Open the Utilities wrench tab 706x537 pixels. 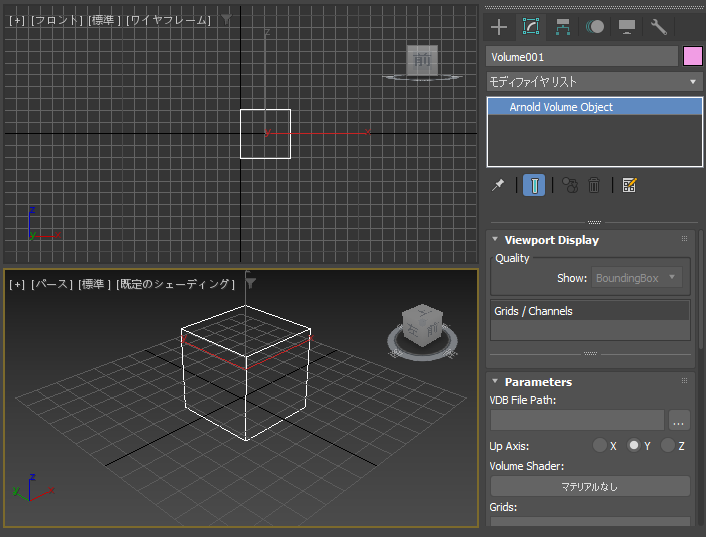pyautogui.click(x=658, y=27)
